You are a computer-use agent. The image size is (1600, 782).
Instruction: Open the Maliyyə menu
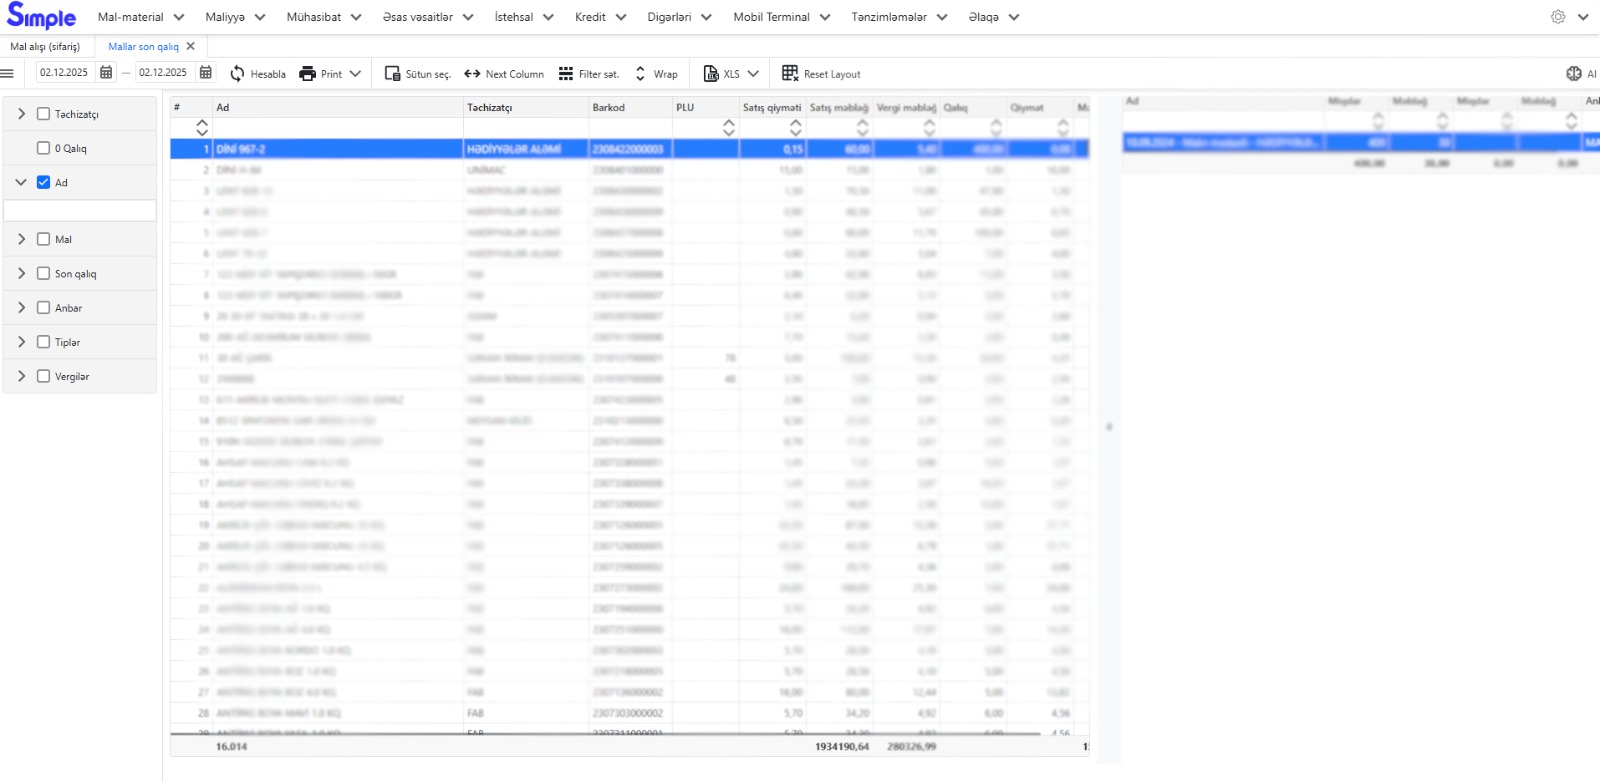(x=235, y=17)
